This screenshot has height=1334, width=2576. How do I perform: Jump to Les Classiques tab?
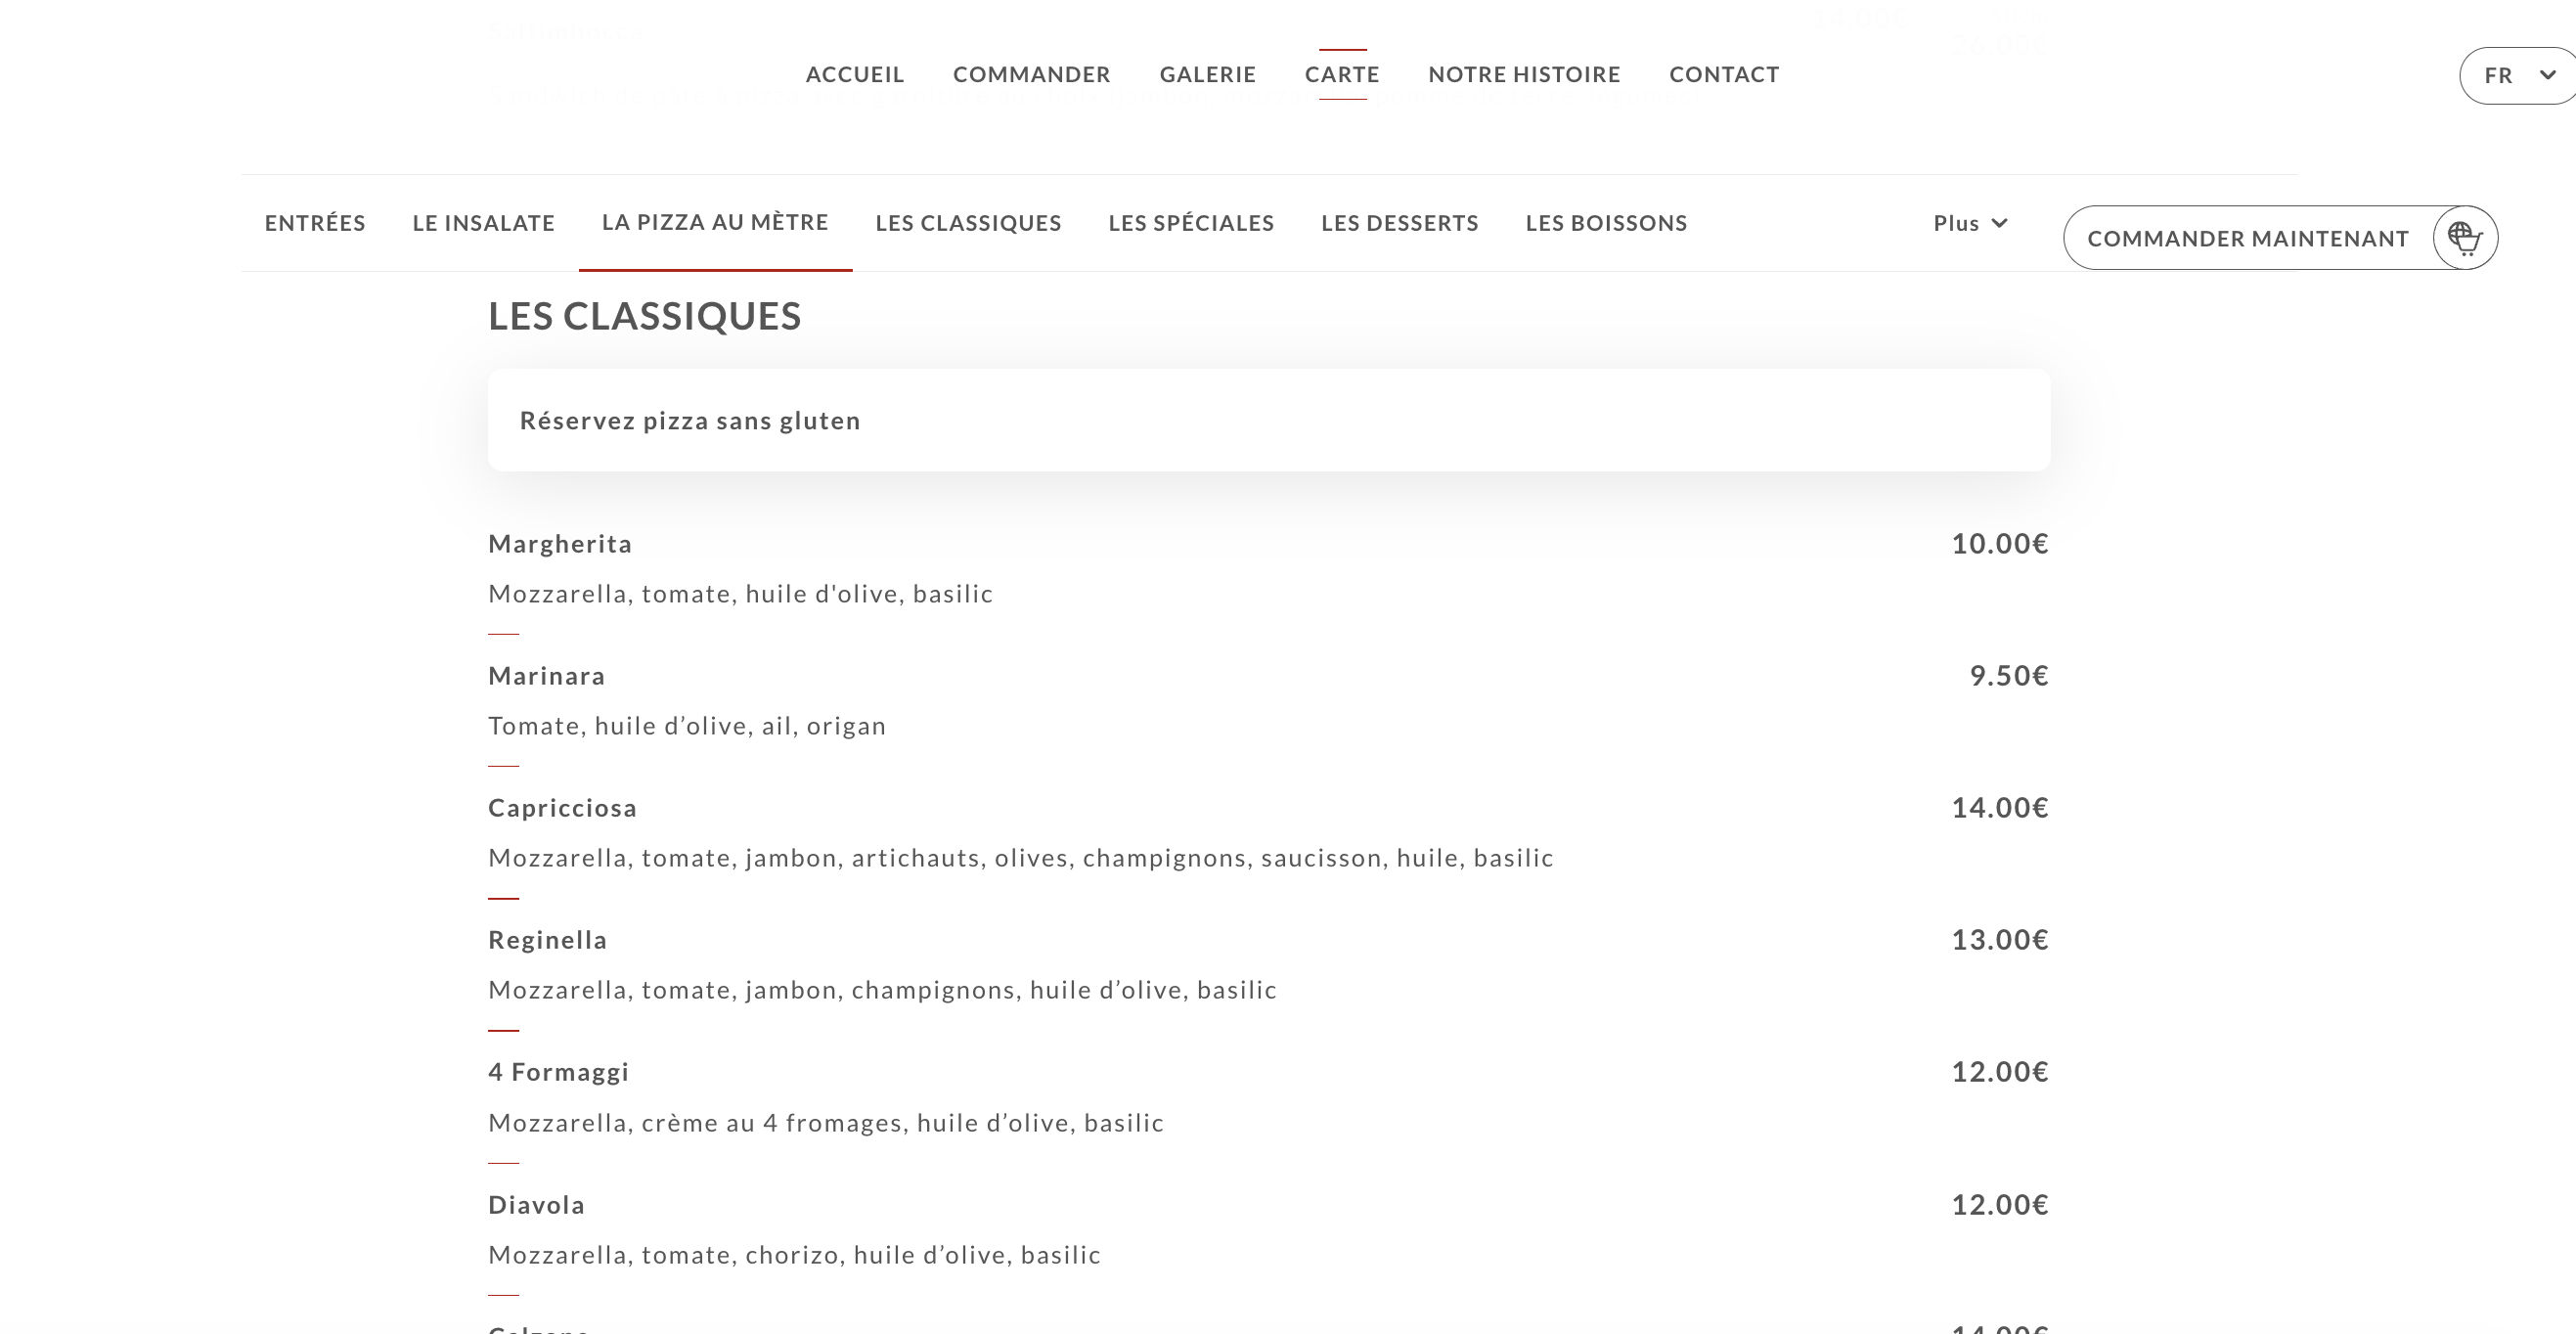point(968,223)
